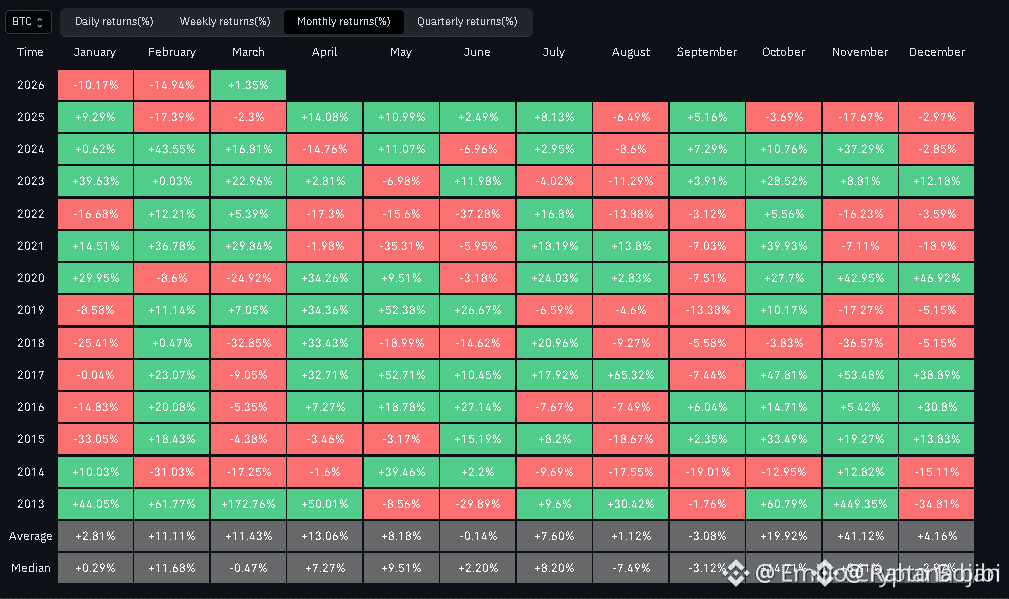This screenshot has width=1009, height=599.
Task: Click the +39.93% October 2021 cell
Action: coord(784,246)
